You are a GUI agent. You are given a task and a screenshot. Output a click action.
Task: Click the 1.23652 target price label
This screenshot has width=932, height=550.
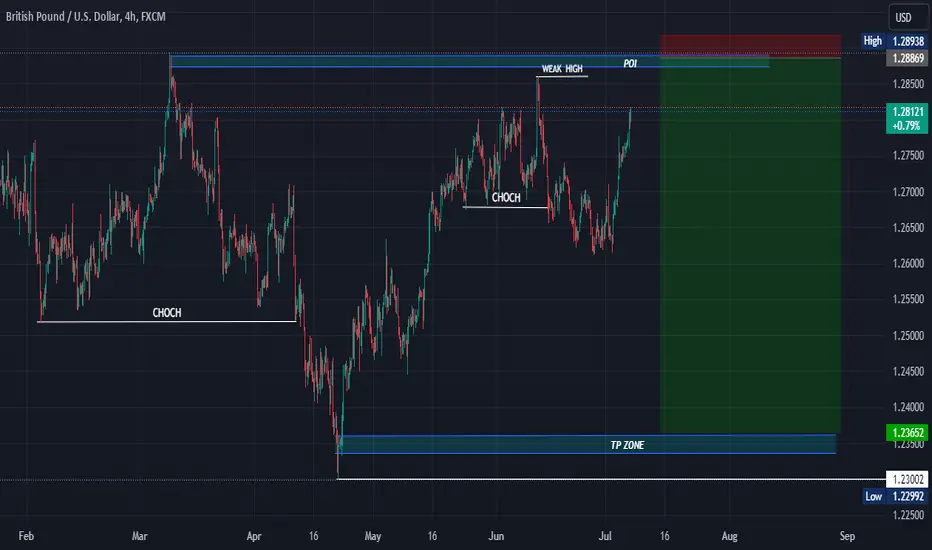pyautogui.click(x=907, y=433)
